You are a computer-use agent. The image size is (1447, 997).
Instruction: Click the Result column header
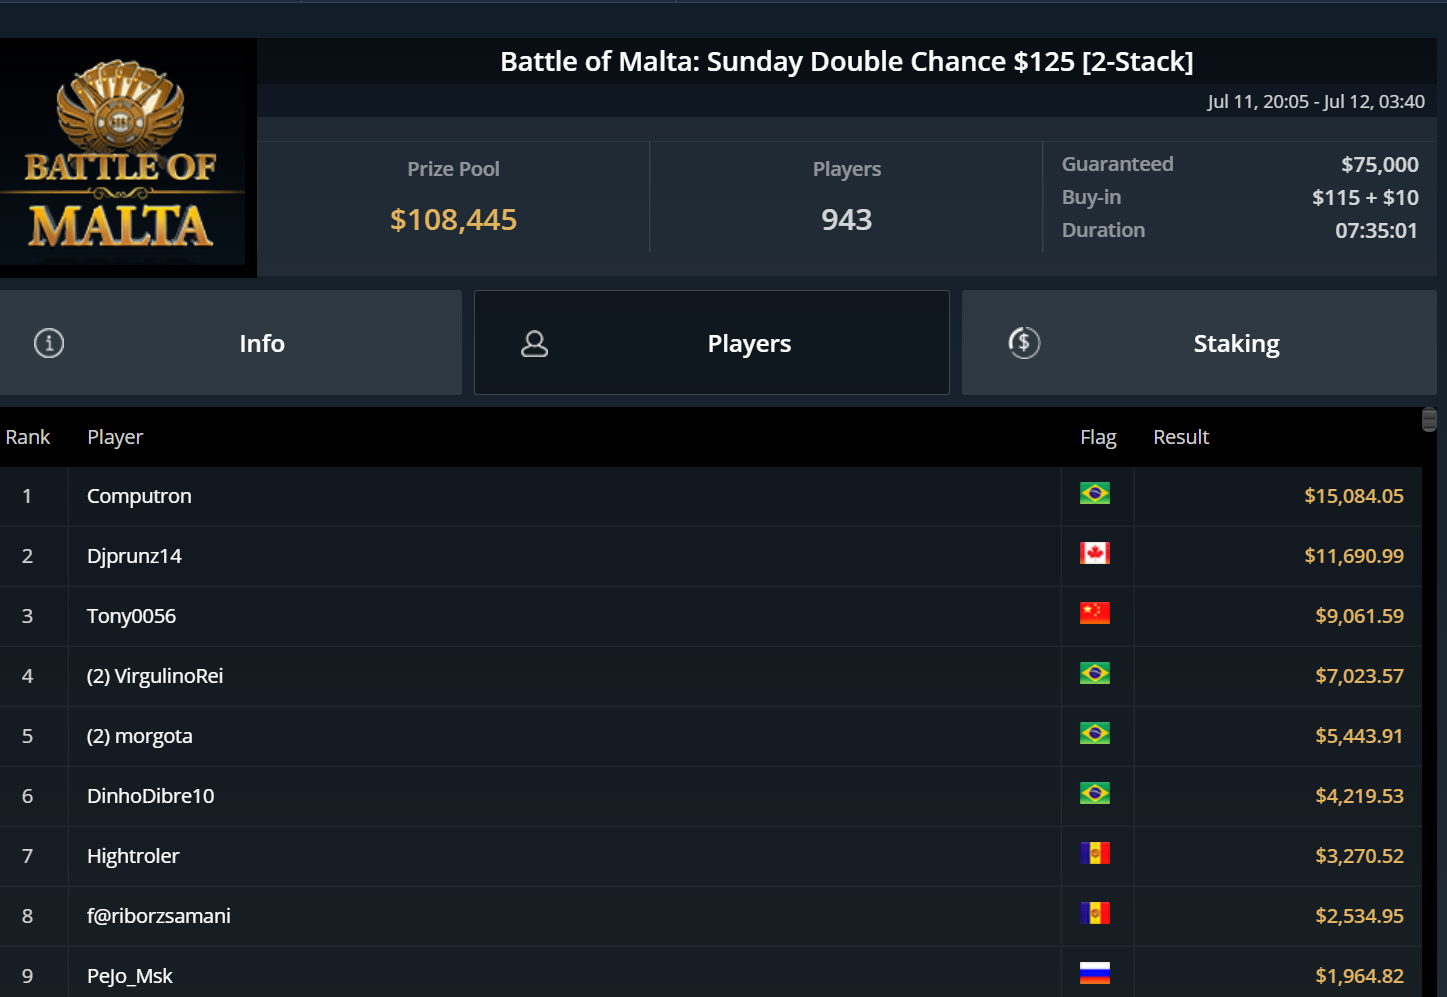click(x=1181, y=438)
